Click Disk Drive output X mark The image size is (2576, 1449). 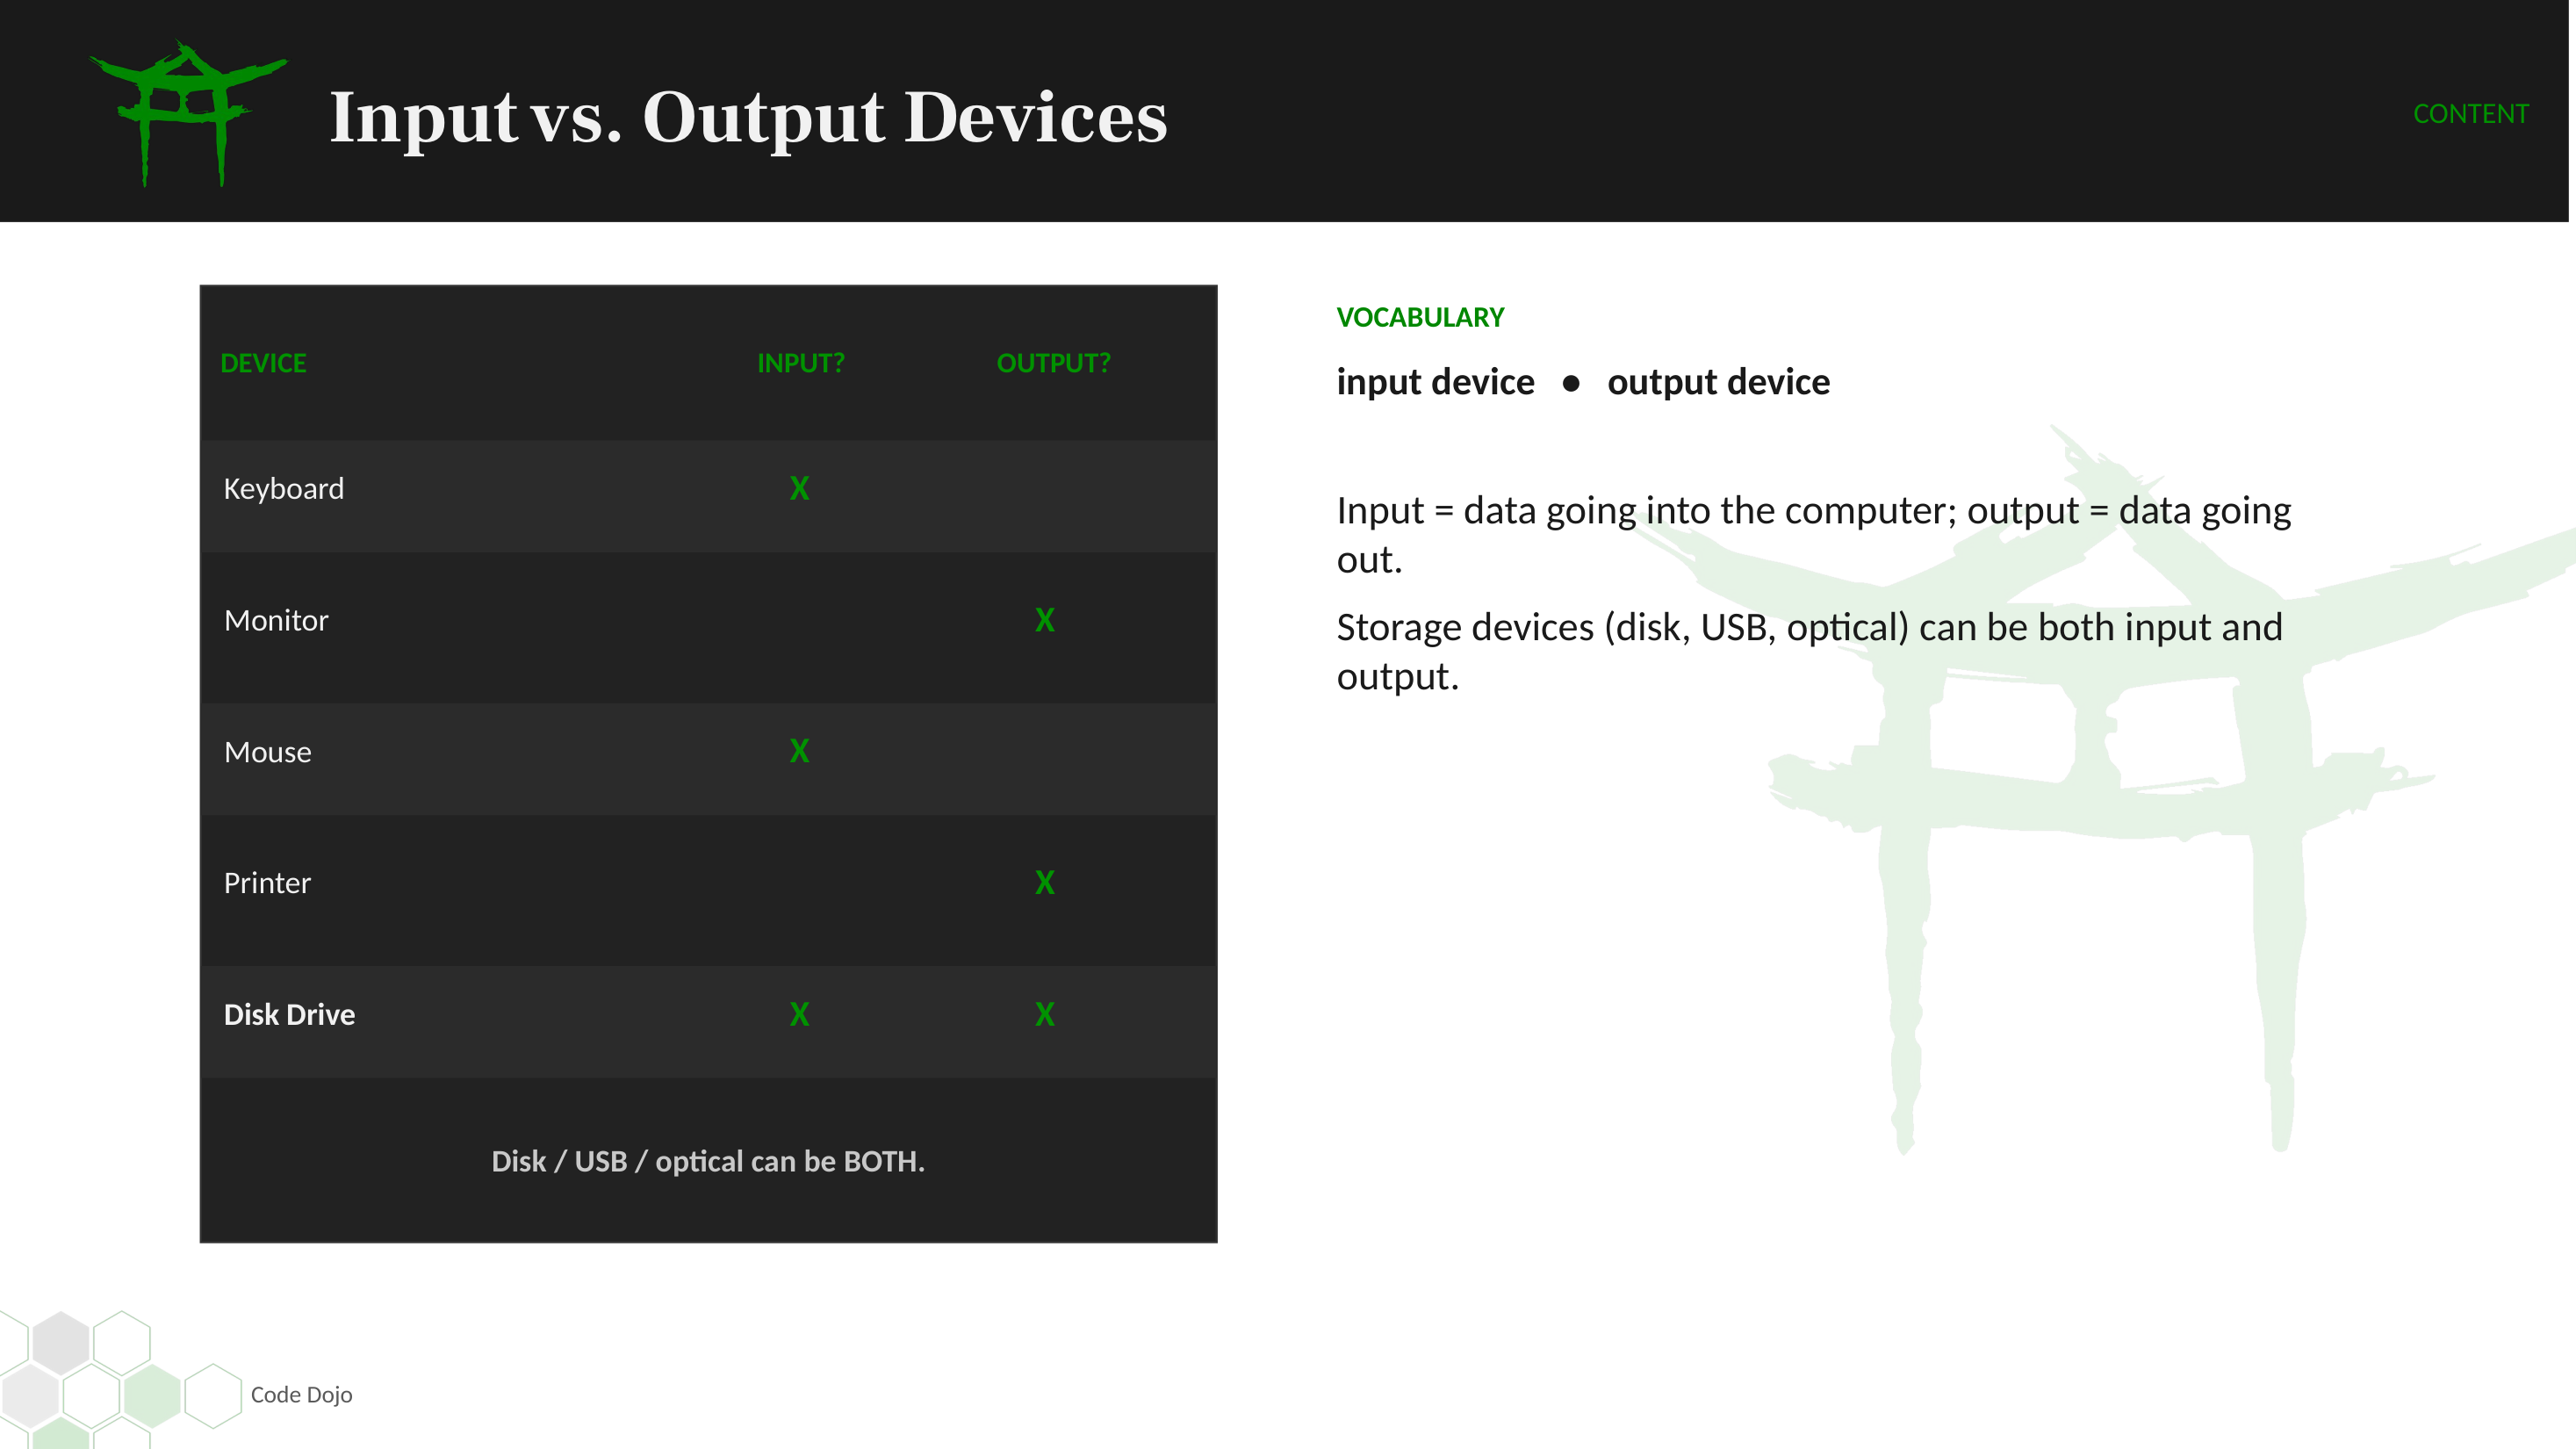coord(1044,1014)
